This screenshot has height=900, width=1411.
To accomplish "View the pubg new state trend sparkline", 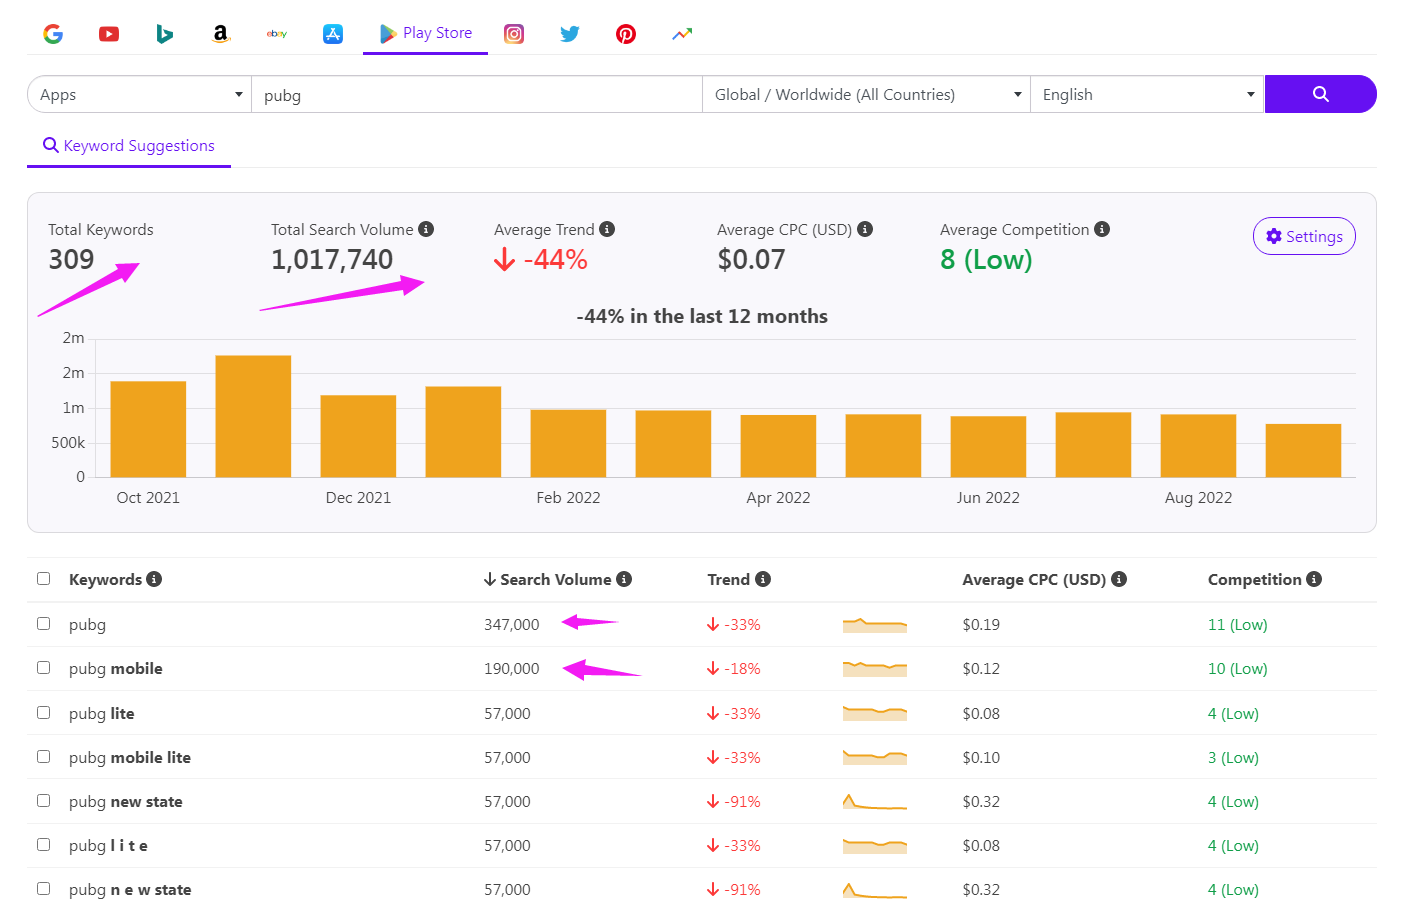I will pos(875,801).
